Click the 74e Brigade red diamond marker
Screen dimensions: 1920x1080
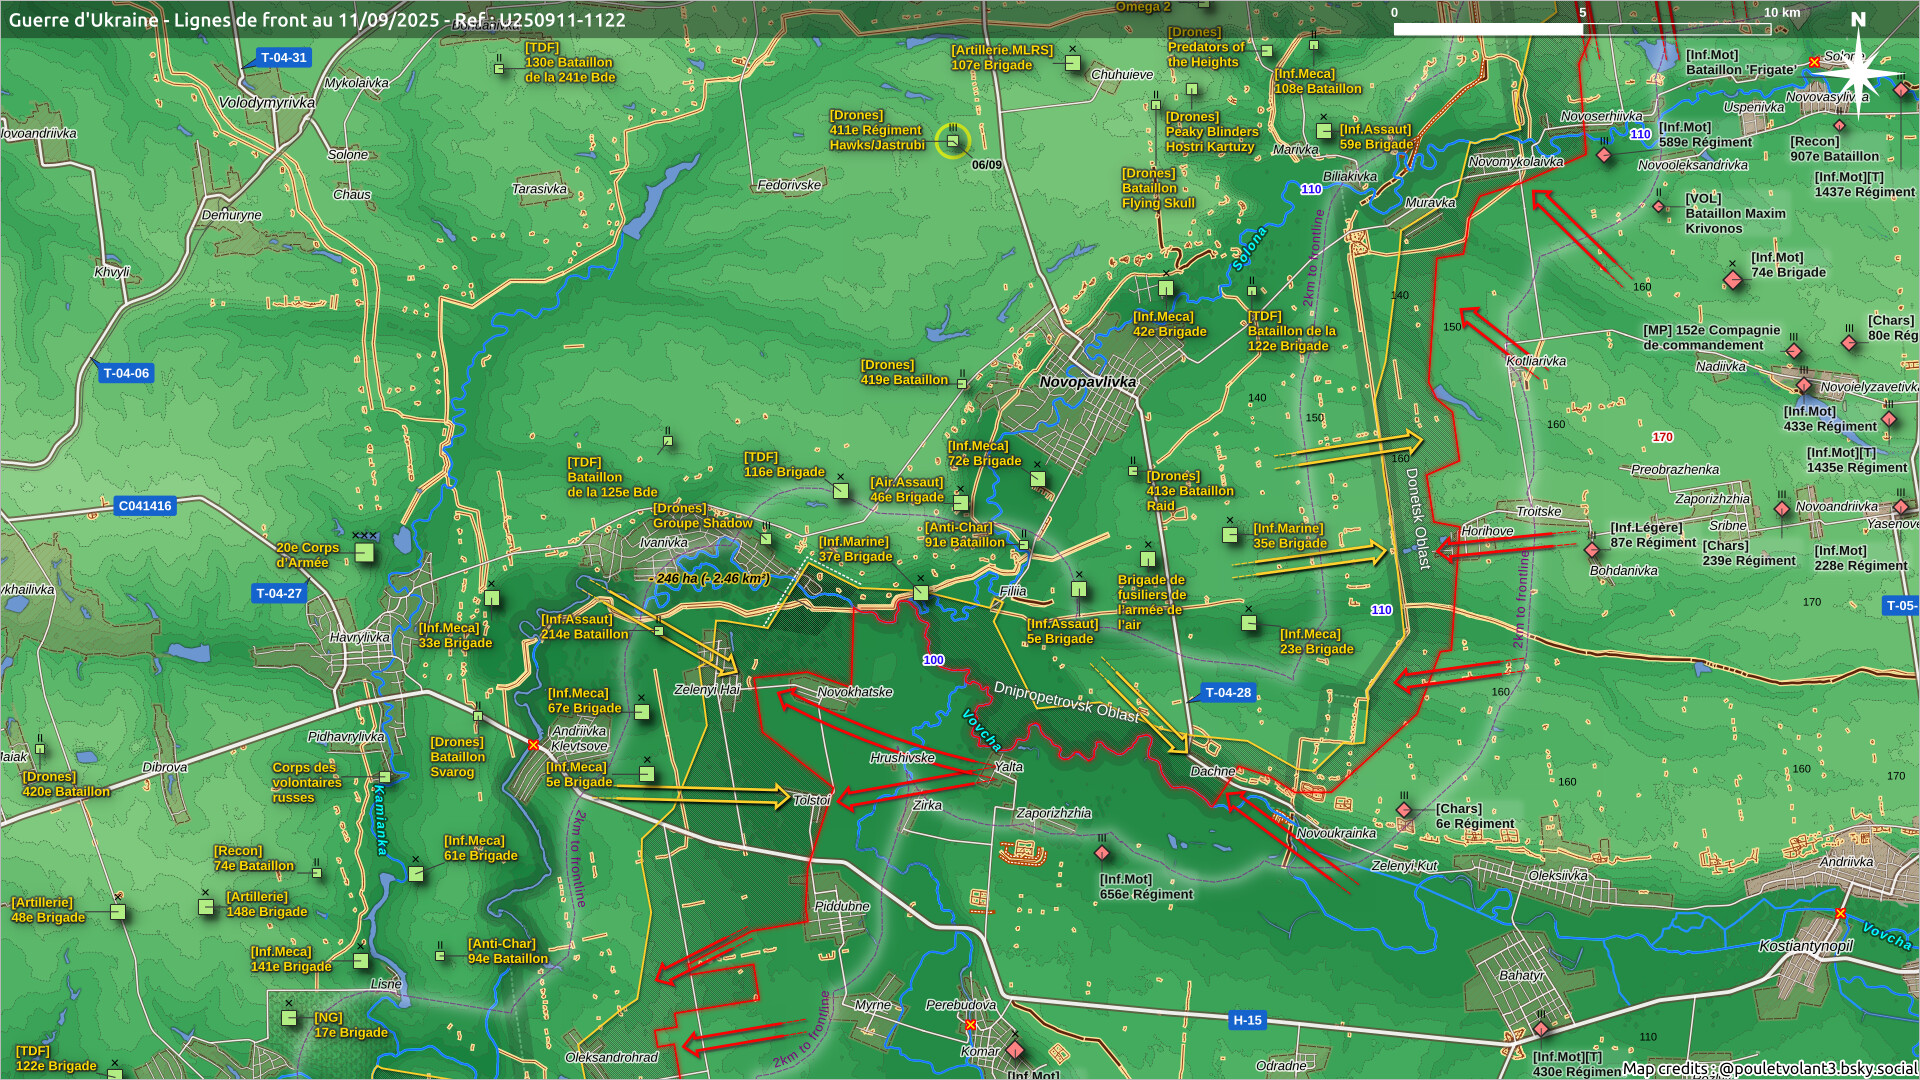point(1733,278)
